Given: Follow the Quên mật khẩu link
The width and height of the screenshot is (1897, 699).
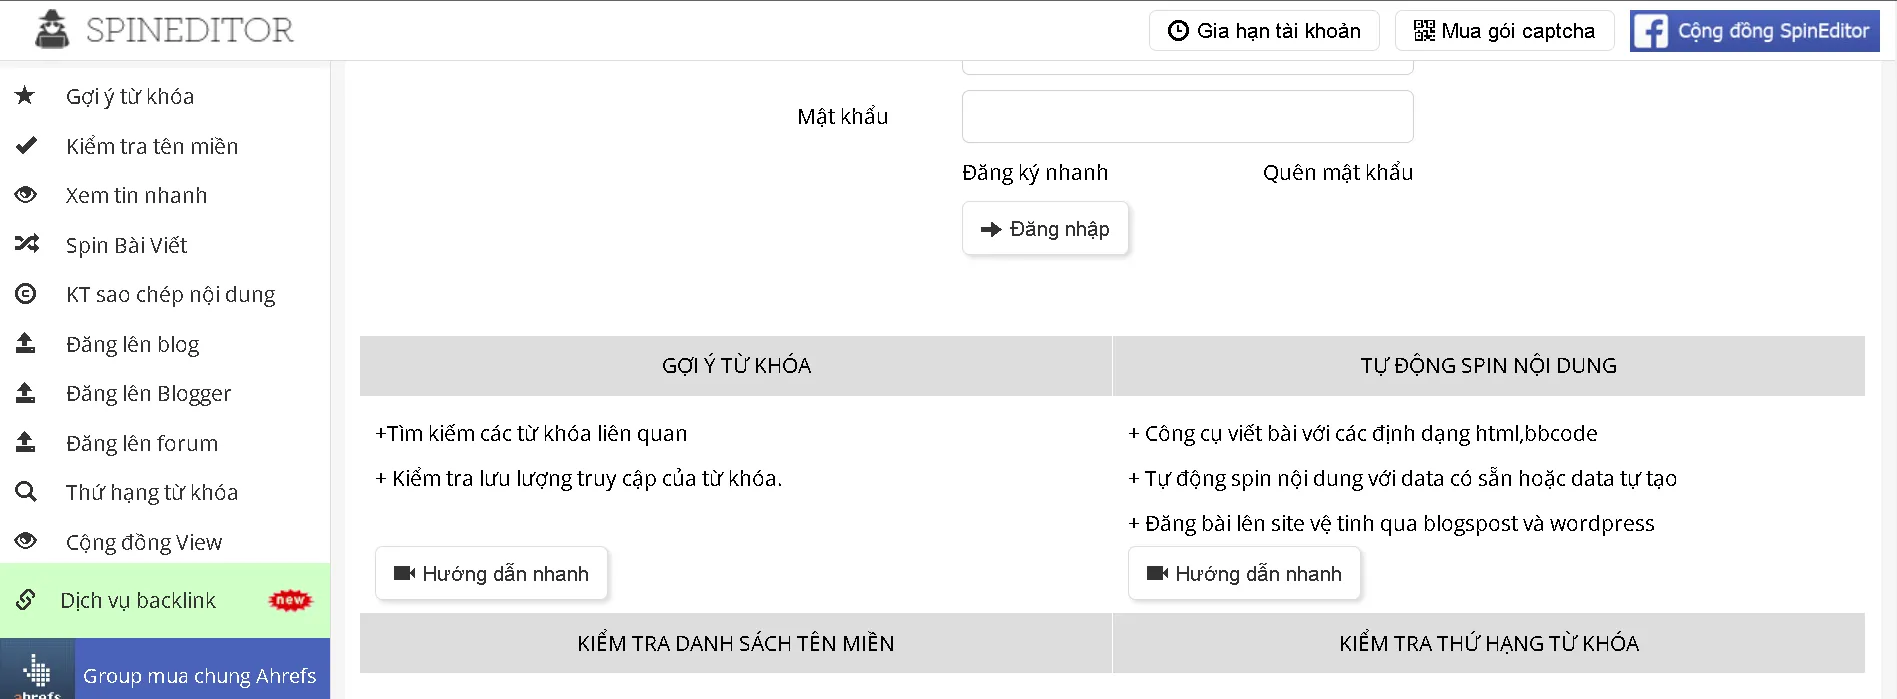Looking at the screenshot, I should (x=1338, y=172).
